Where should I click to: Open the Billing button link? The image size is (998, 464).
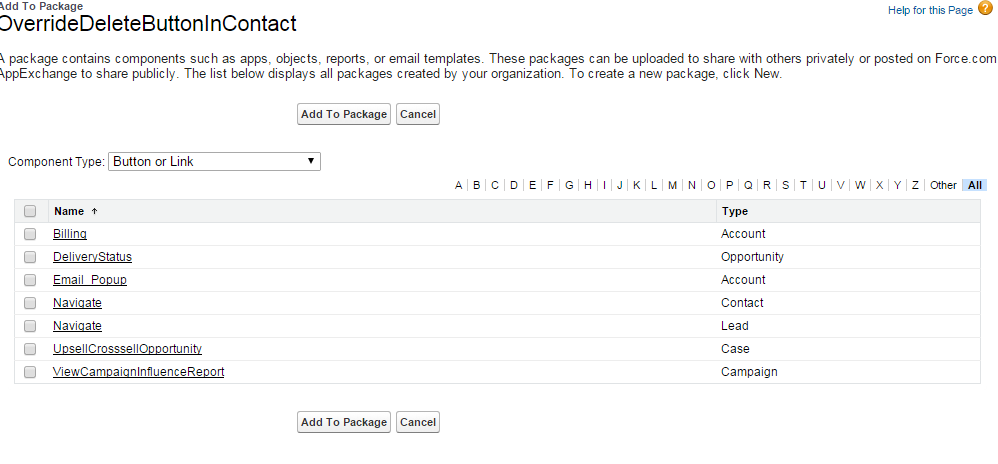[x=70, y=234]
